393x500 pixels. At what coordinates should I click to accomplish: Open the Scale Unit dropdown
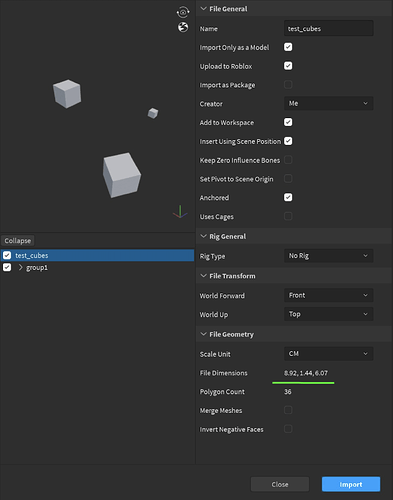(x=328, y=354)
